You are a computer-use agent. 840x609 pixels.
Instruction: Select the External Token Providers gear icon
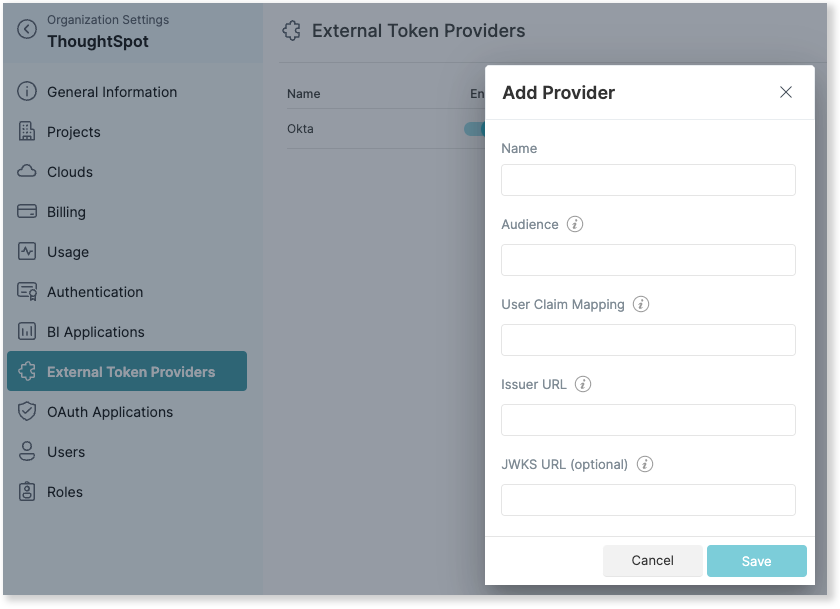[x=27, y=371]
